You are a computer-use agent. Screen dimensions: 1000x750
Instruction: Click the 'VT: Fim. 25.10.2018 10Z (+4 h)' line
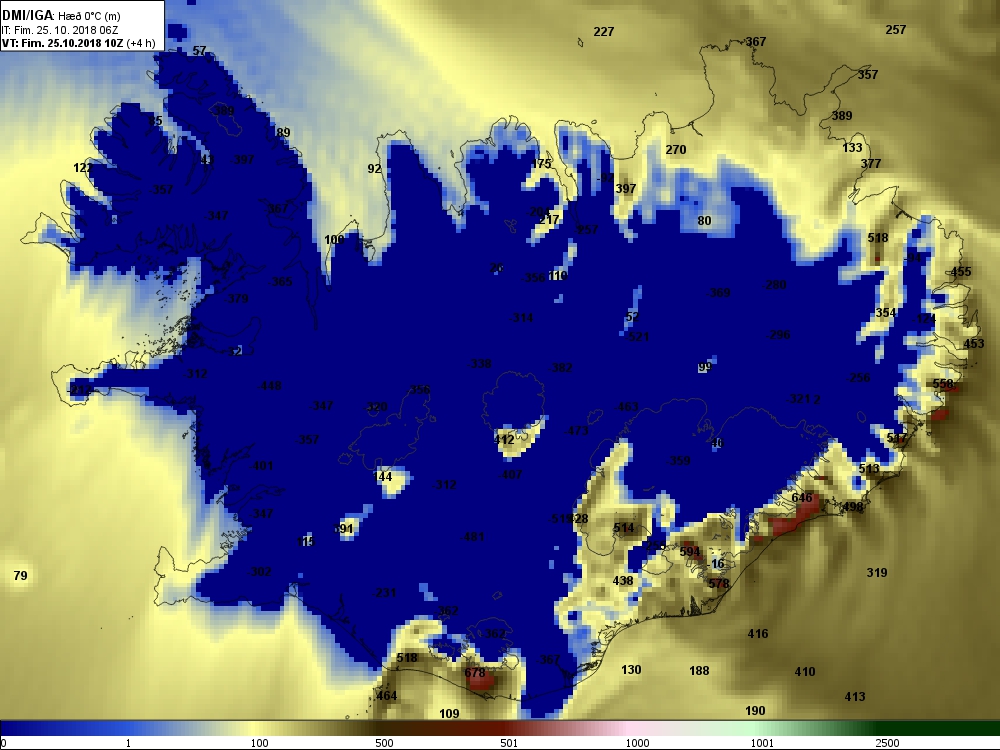(78, 43)
